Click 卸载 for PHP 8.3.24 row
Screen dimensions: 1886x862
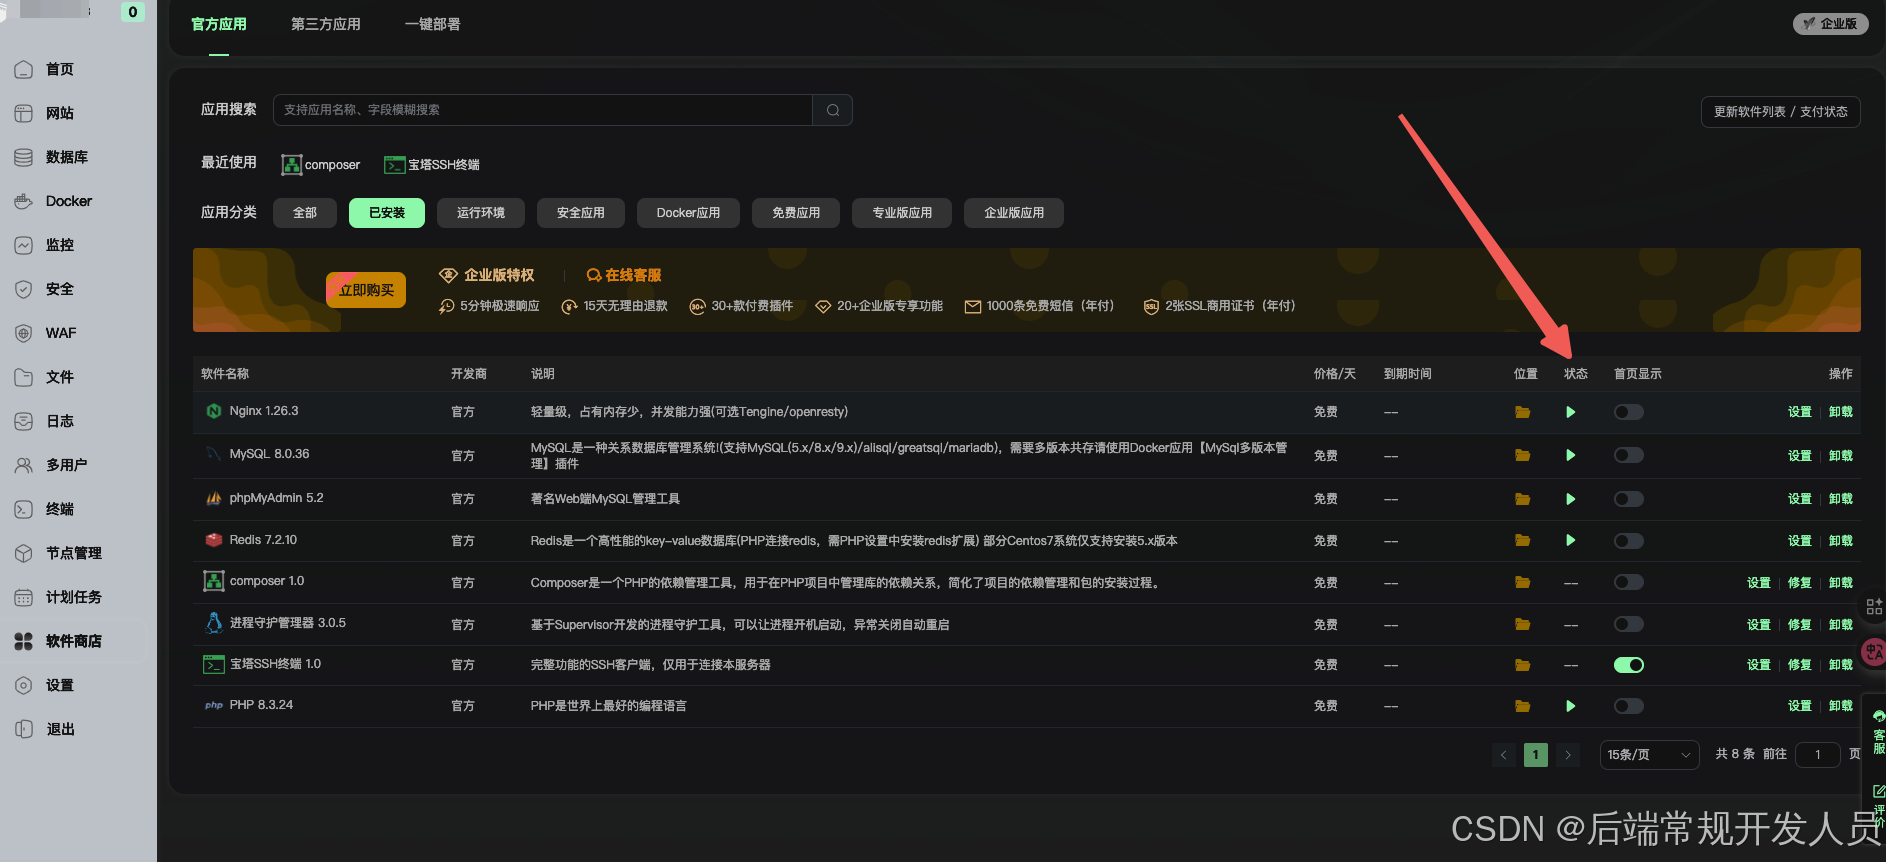point(1840,706)
